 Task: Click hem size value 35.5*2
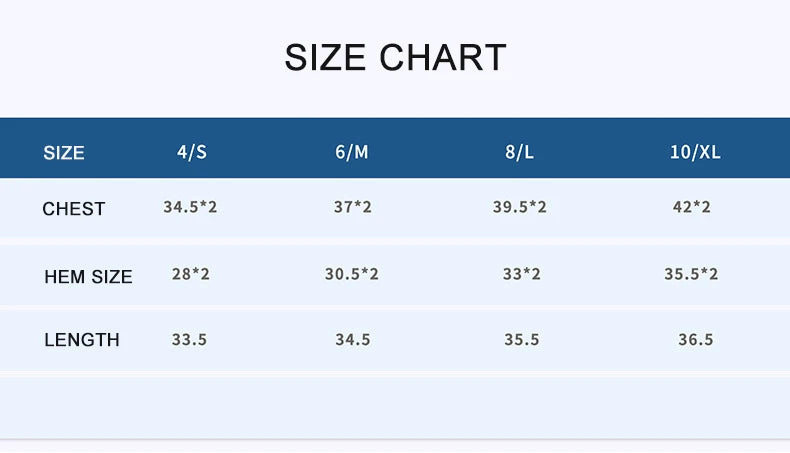pyautogui.click(x=692, y=273)
